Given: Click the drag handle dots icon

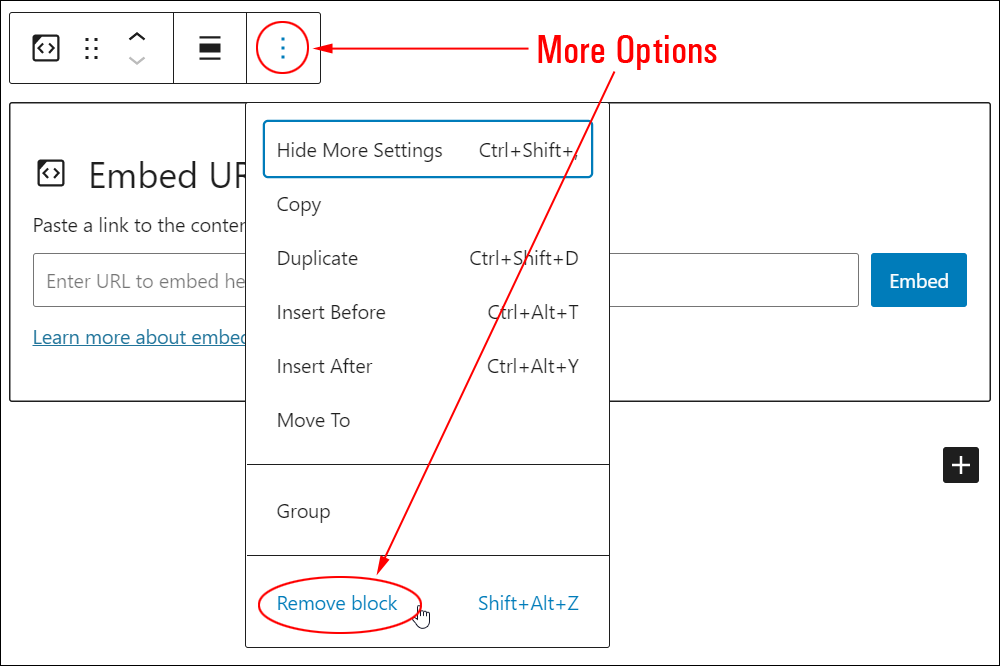Looking at the screenshot, I should 91,48.
